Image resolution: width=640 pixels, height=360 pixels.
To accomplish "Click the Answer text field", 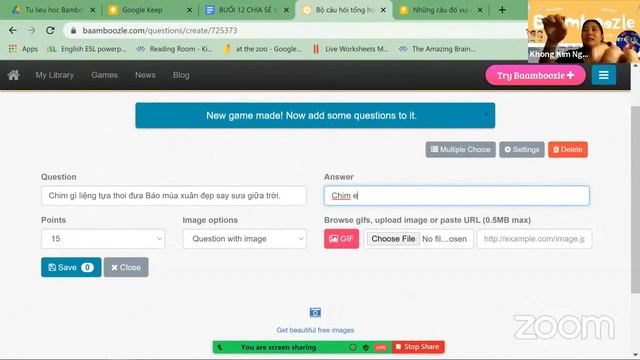I will pyautogui.click(x=457, y=196).
